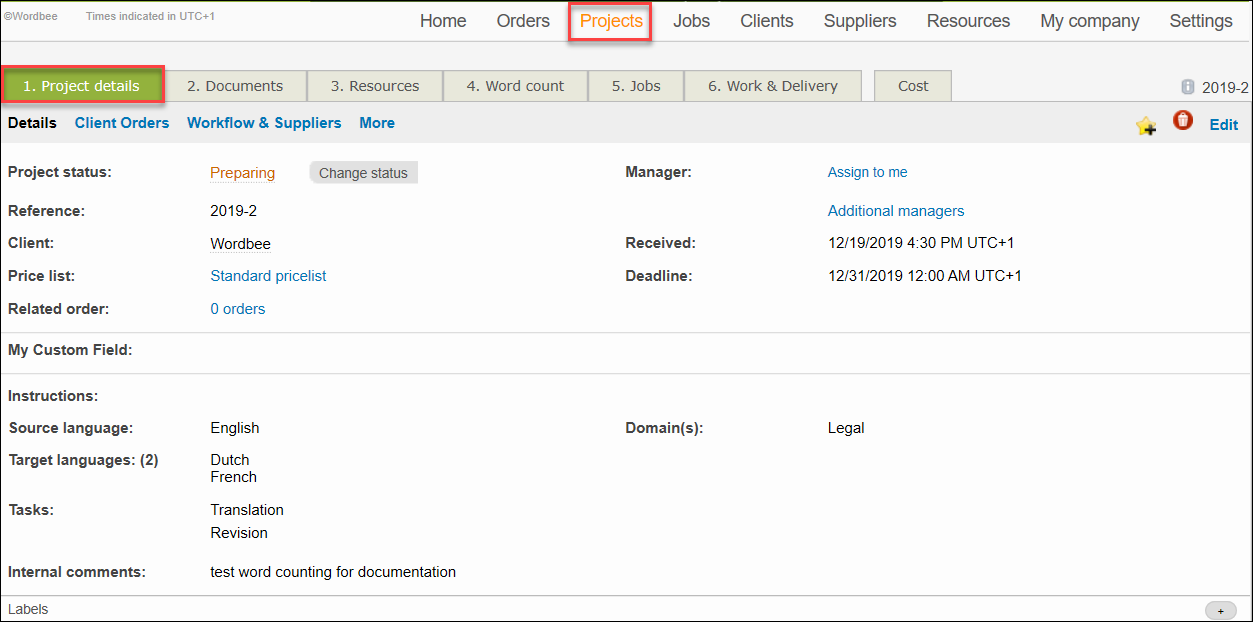Open the Settings menu
The width and height of the screenshot is (1253, 622).
[1200, 20]
